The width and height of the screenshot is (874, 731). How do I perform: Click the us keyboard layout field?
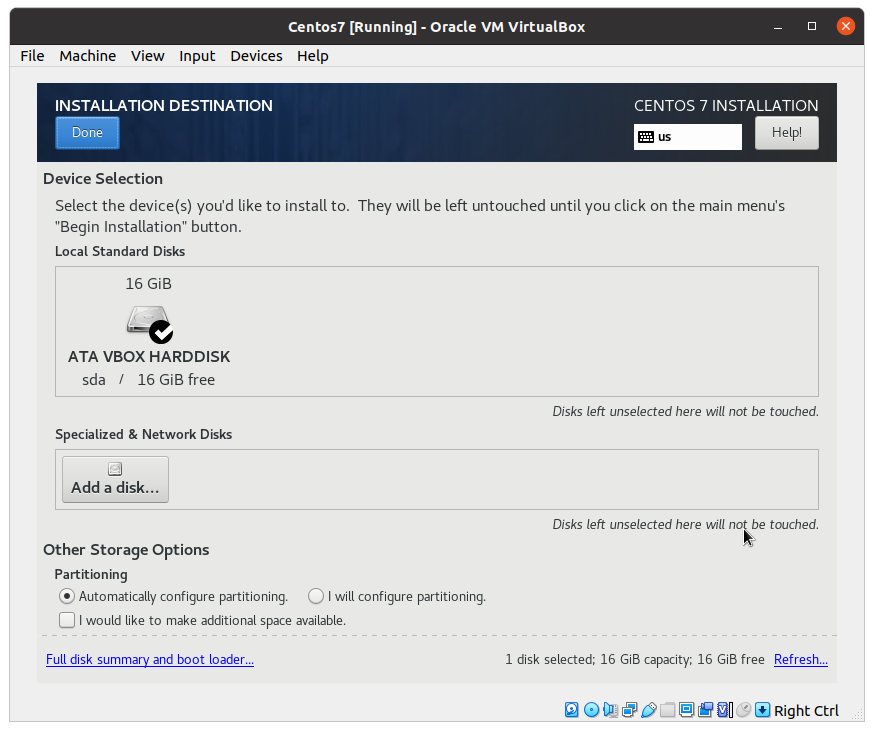tap(688, 137)
